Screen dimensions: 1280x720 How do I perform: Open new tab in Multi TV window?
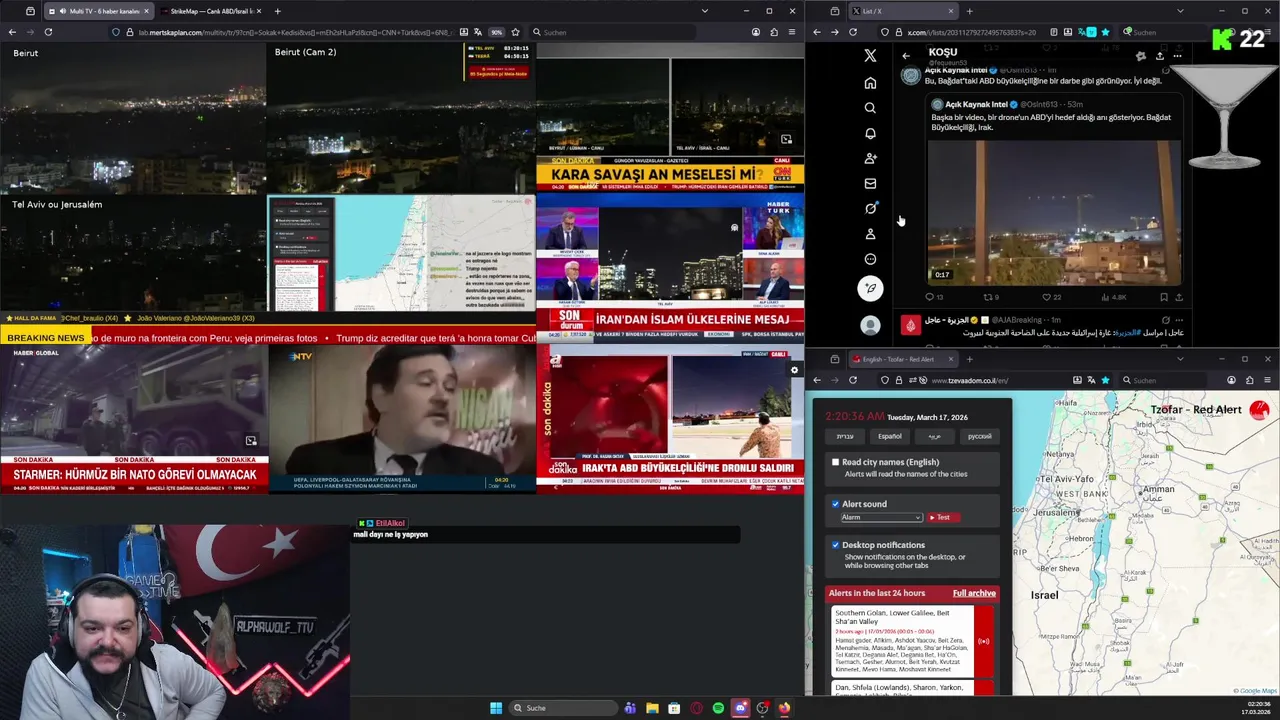click(x=277, y=11)
